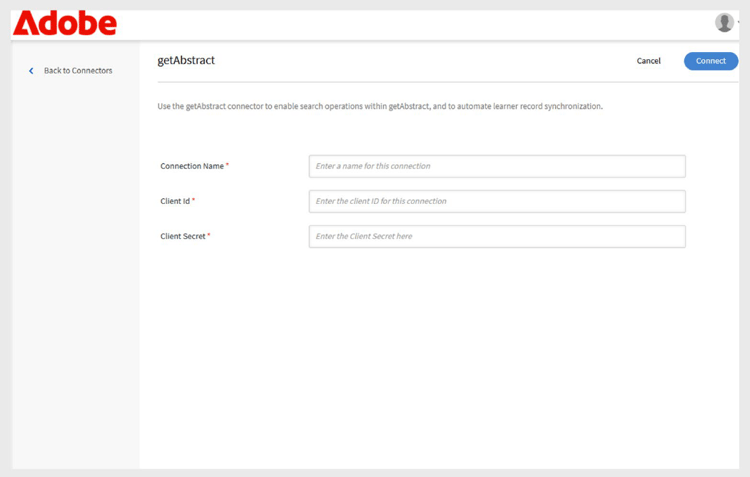
Task: Cancel the getAbstract connection setup
Action: tap(648, 61)
